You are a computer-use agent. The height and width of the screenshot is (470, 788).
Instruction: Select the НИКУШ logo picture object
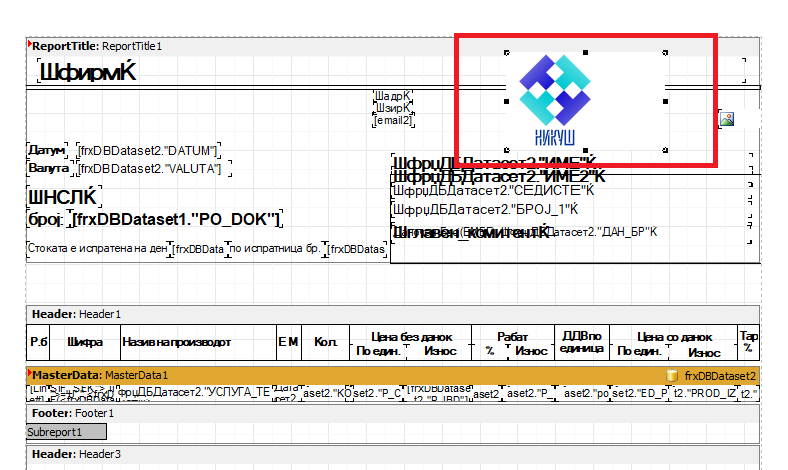[x=585, y=101]
